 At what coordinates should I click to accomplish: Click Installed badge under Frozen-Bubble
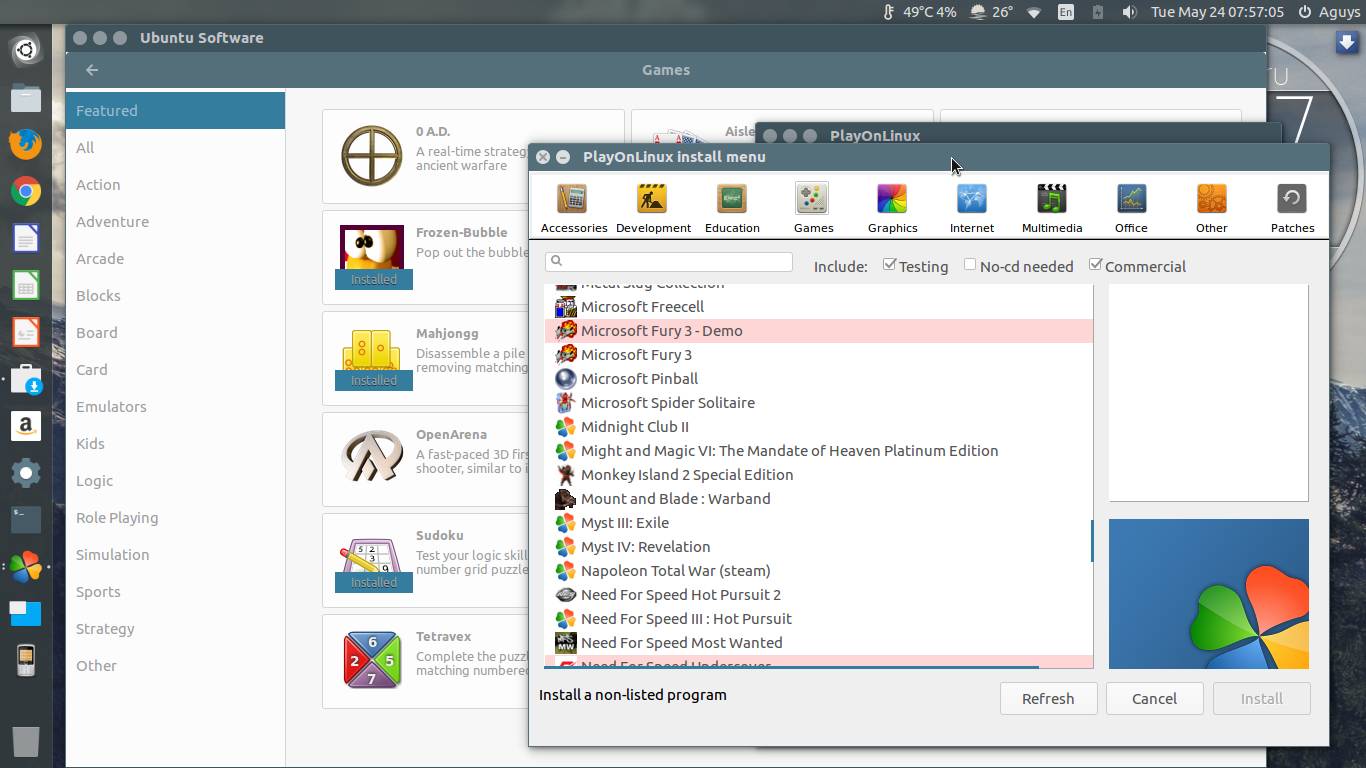[374, 280]
